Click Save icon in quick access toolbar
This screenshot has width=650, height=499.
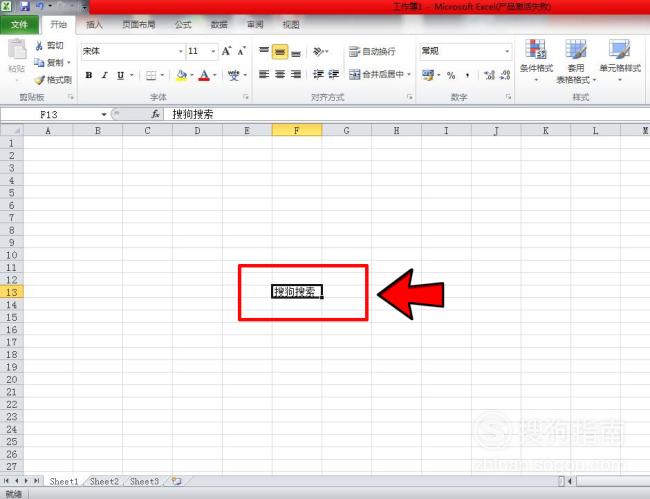(x=24, y=6)
